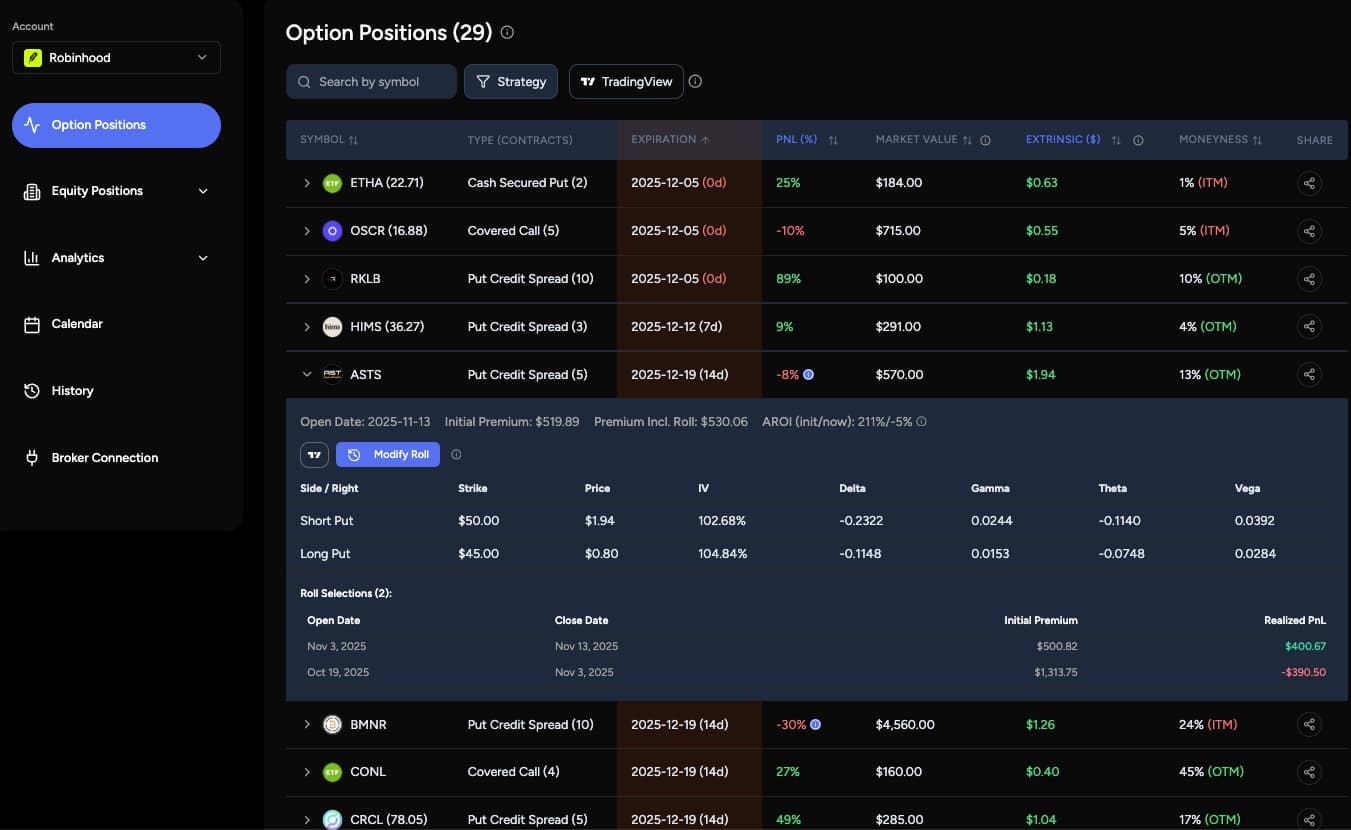
Task: Share the OSCR position
Action: point(1309,231)
